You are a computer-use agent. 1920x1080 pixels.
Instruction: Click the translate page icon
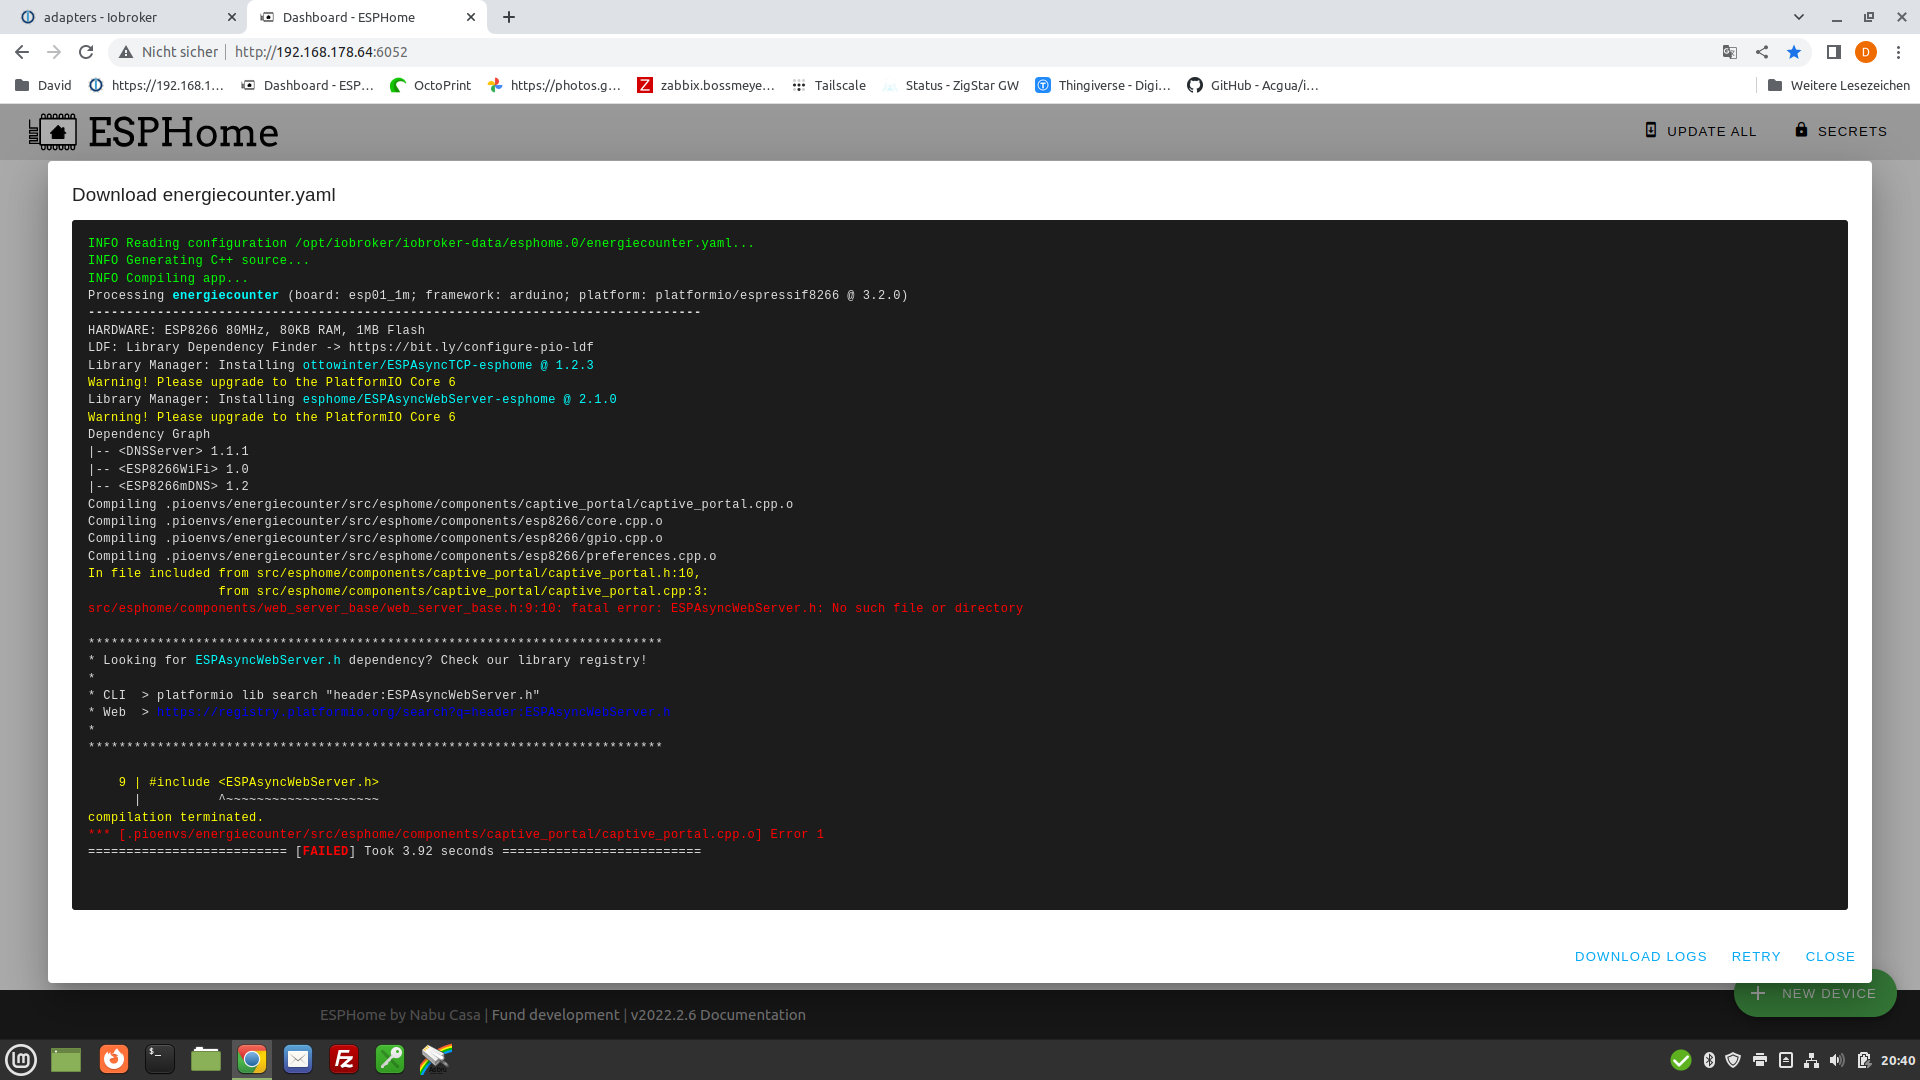coord(1730,52)
